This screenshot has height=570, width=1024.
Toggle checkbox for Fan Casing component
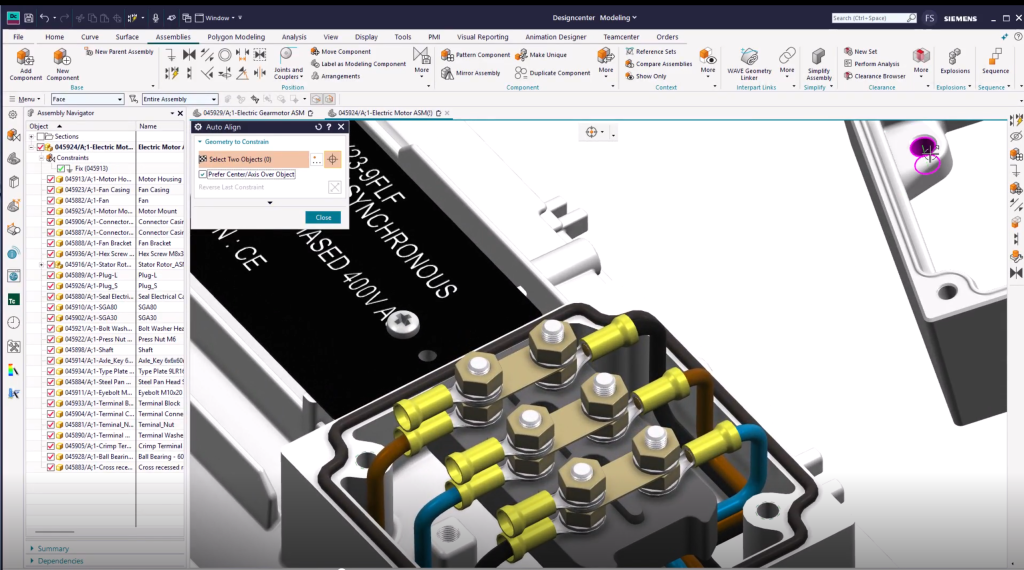click(x=51, y=190)
